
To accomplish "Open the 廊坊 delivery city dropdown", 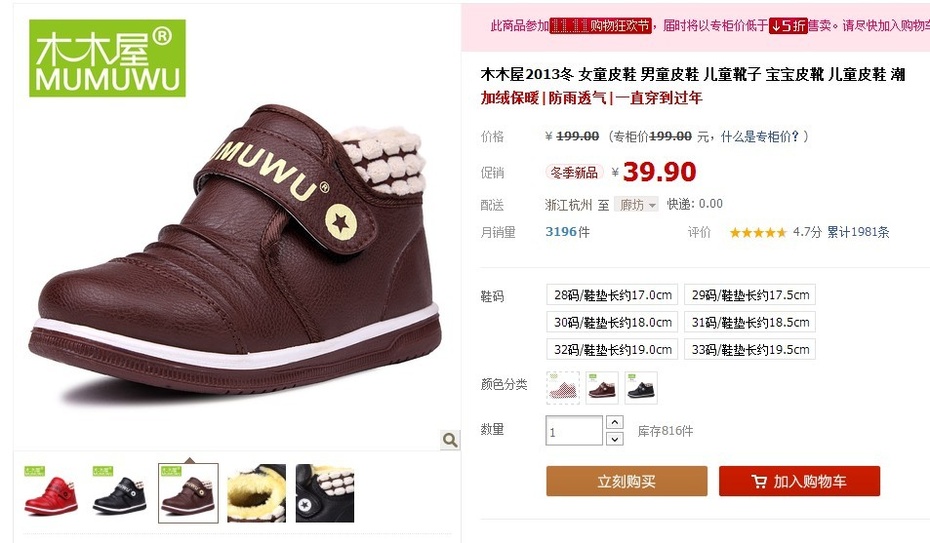I will click(x=636, y=205).
